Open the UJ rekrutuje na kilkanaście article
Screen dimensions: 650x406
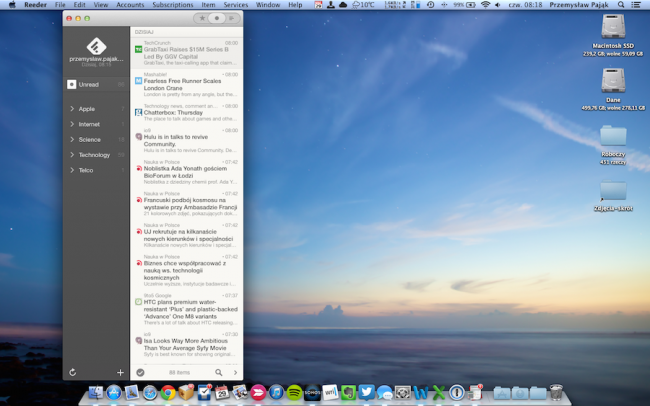click(x=187, y=235)
